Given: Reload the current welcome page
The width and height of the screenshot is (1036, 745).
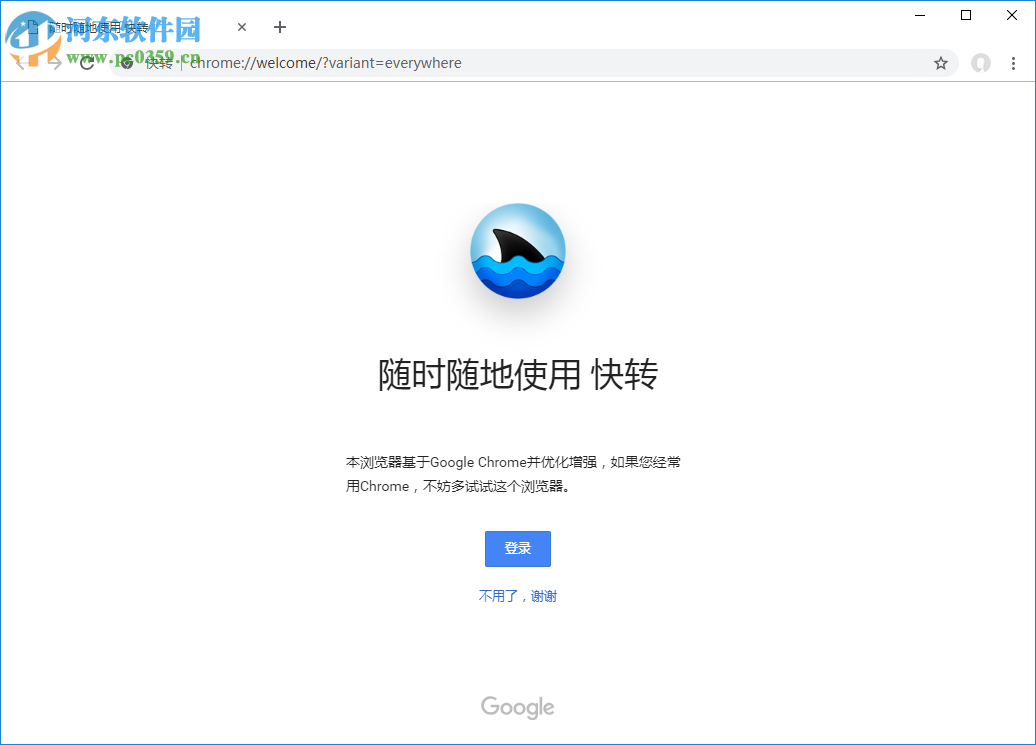Looking at the screenshot, I should coord(88,62).
